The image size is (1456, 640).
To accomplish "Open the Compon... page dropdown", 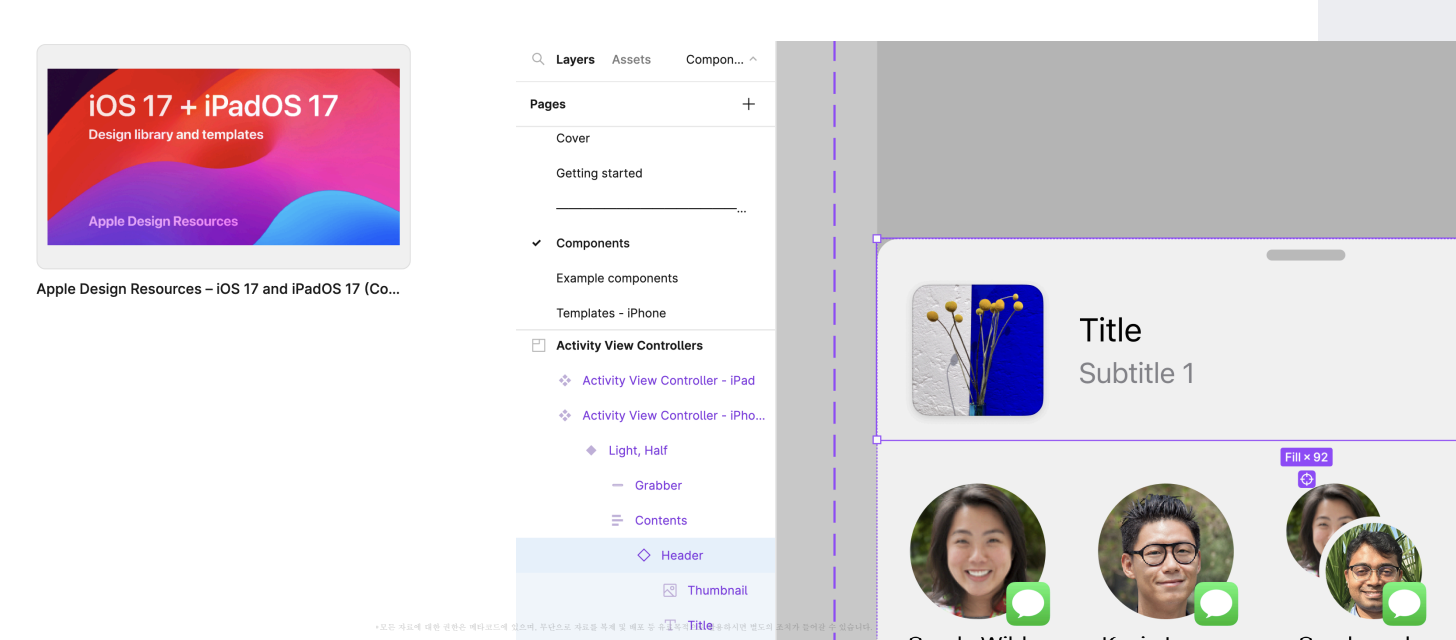I will (x=721, y=60).
